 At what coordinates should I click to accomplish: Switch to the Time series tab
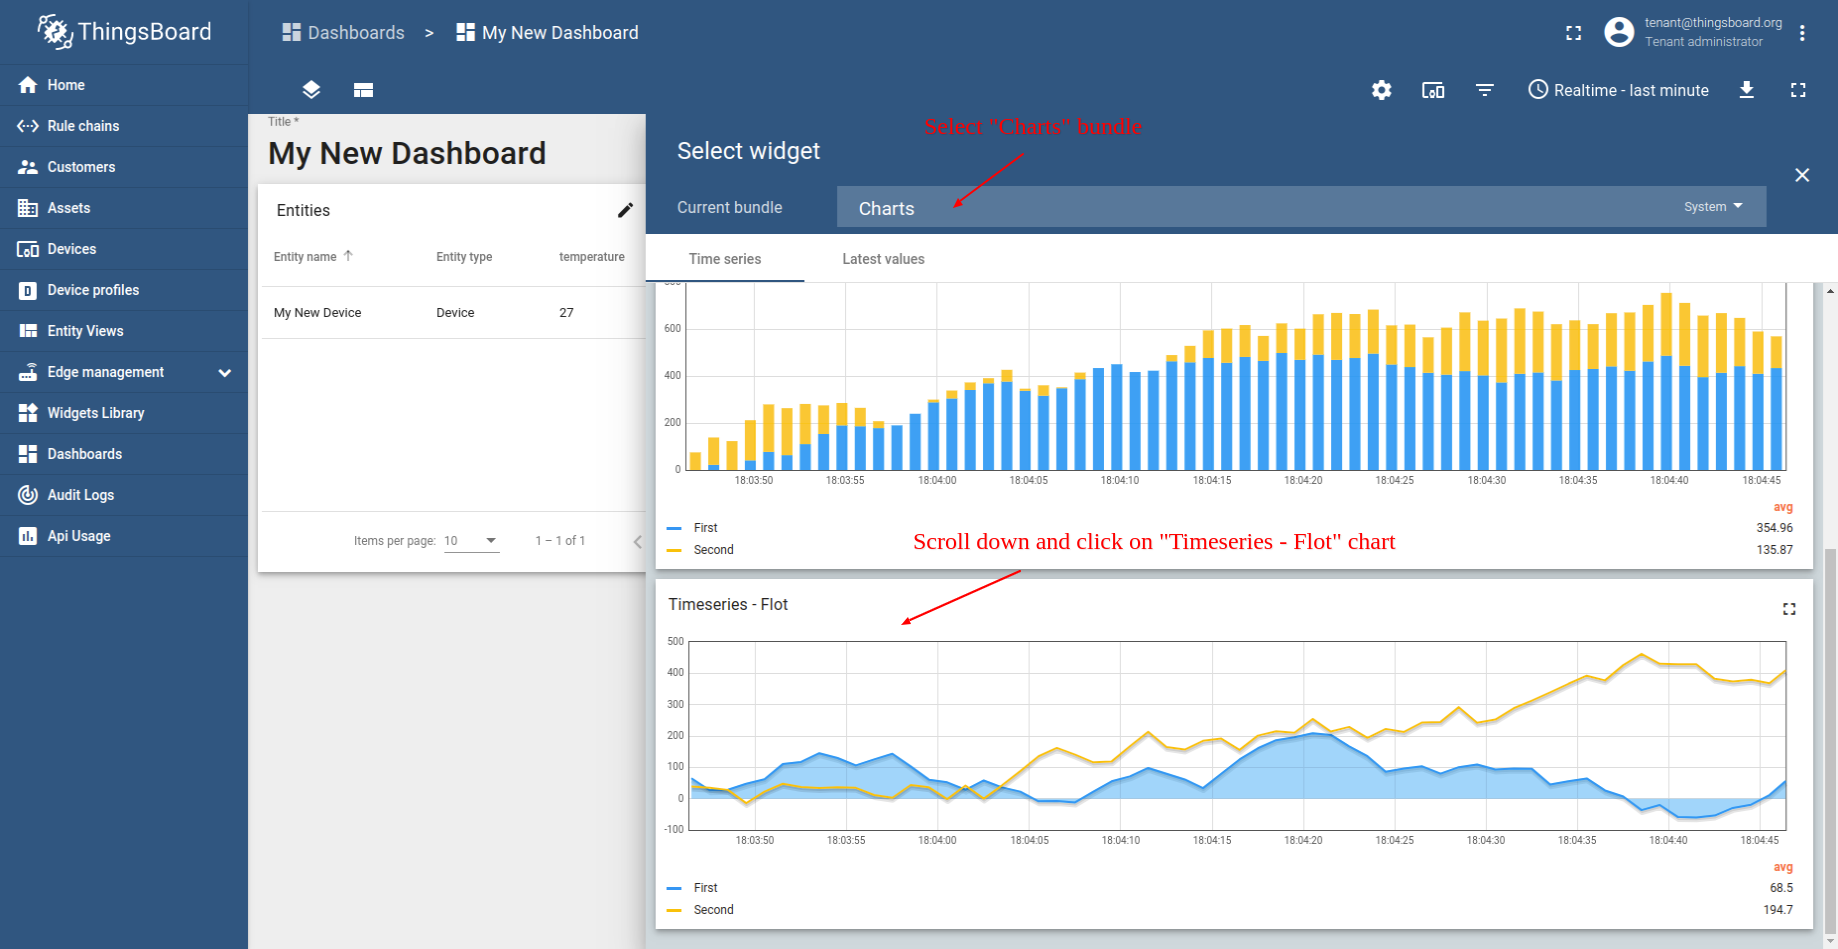point(725,259)
